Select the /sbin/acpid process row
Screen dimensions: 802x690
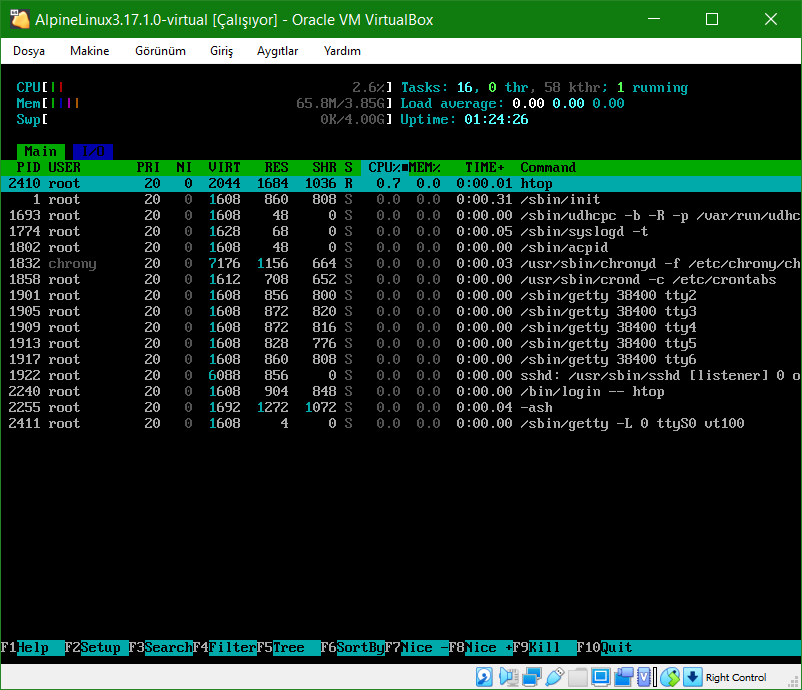tap(401, 247)
